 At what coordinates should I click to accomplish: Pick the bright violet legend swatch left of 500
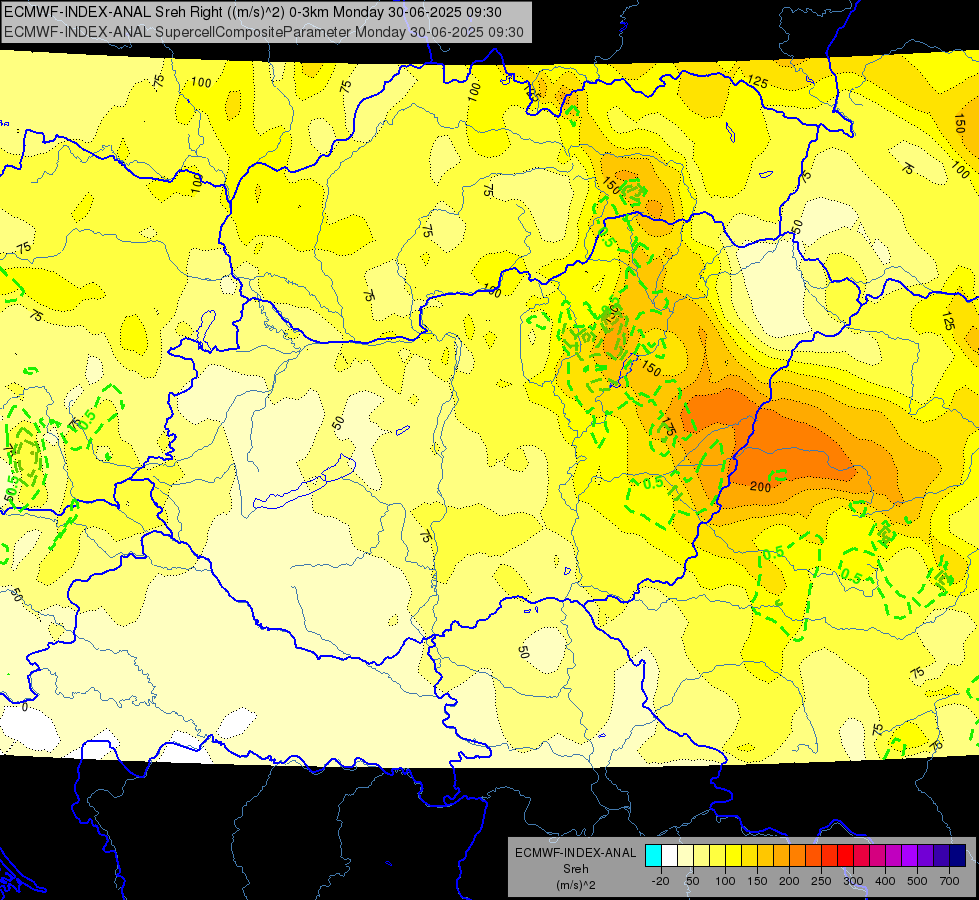909,855
